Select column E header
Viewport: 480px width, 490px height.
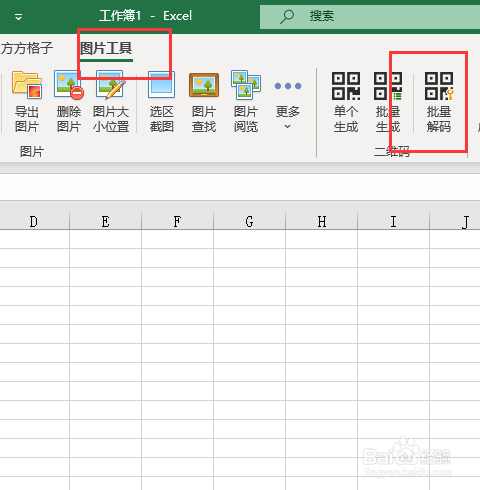click(x=105, y=220)
